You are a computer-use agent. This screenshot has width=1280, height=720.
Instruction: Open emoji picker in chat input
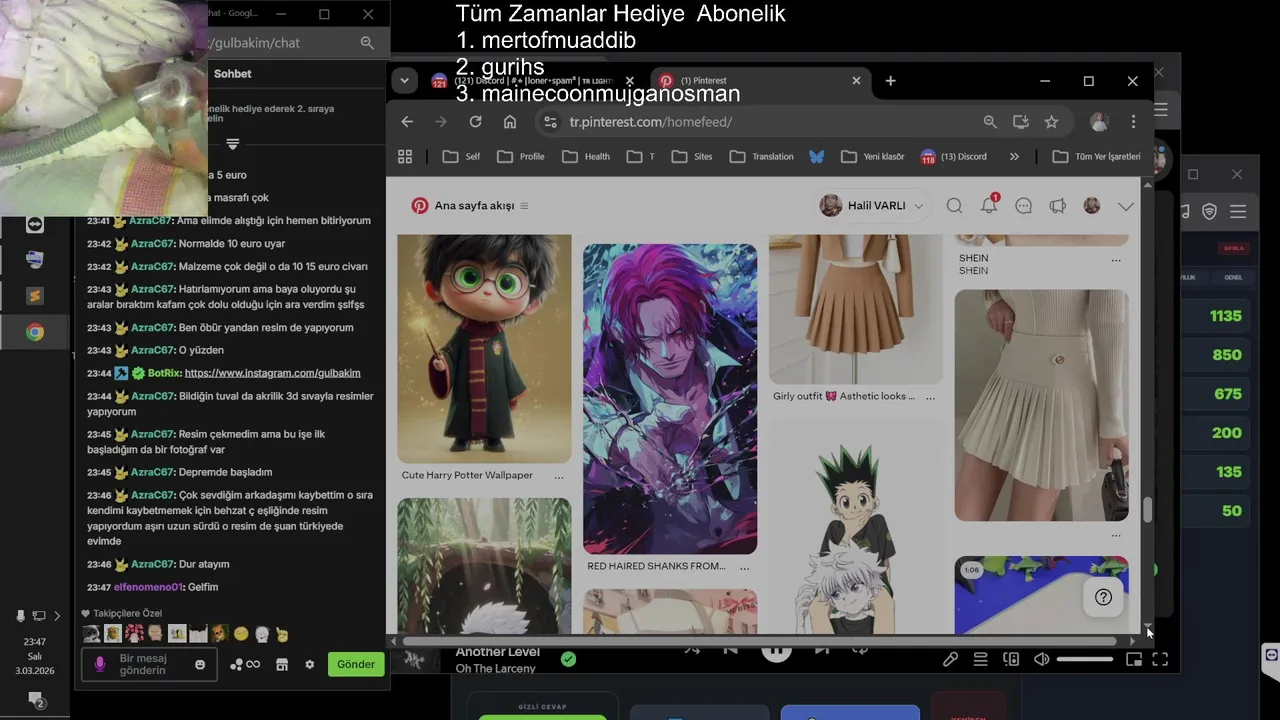200,664
